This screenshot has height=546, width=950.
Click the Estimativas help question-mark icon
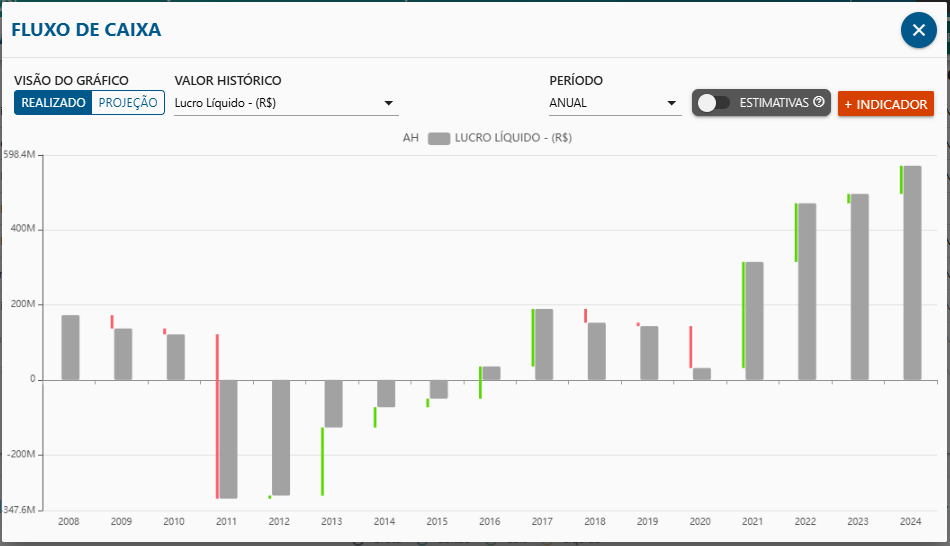pyautogui.click(x=819, y=102)
